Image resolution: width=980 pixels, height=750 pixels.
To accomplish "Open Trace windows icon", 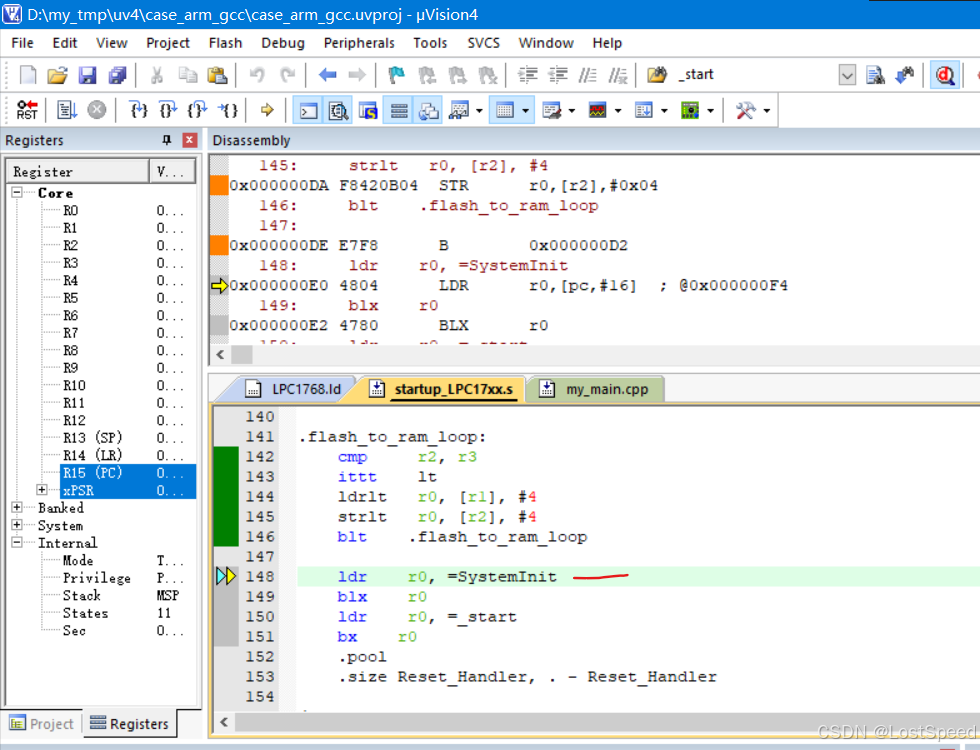I will [x=644, y=111].
